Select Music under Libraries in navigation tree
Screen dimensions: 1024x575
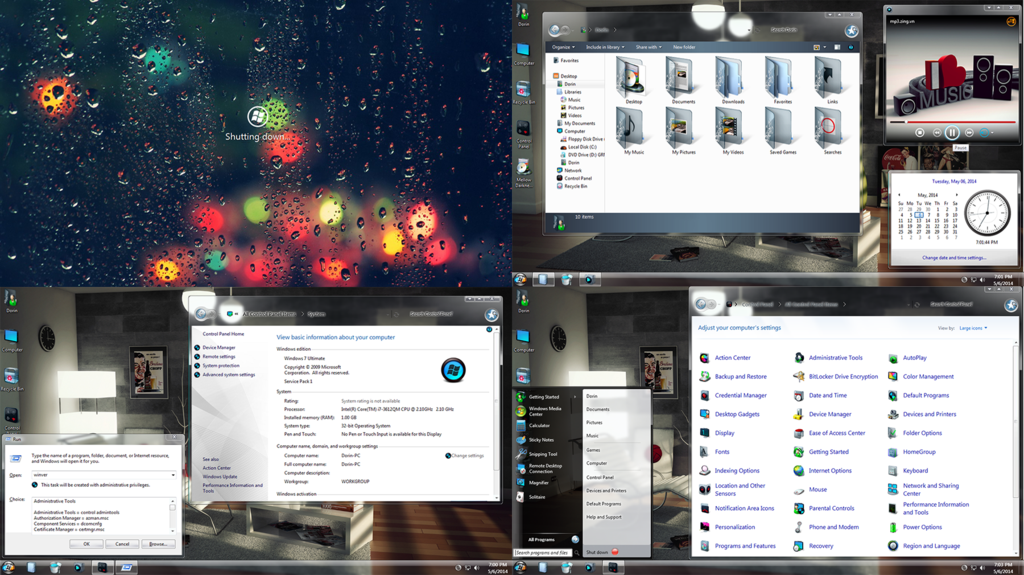coord(574,100)
